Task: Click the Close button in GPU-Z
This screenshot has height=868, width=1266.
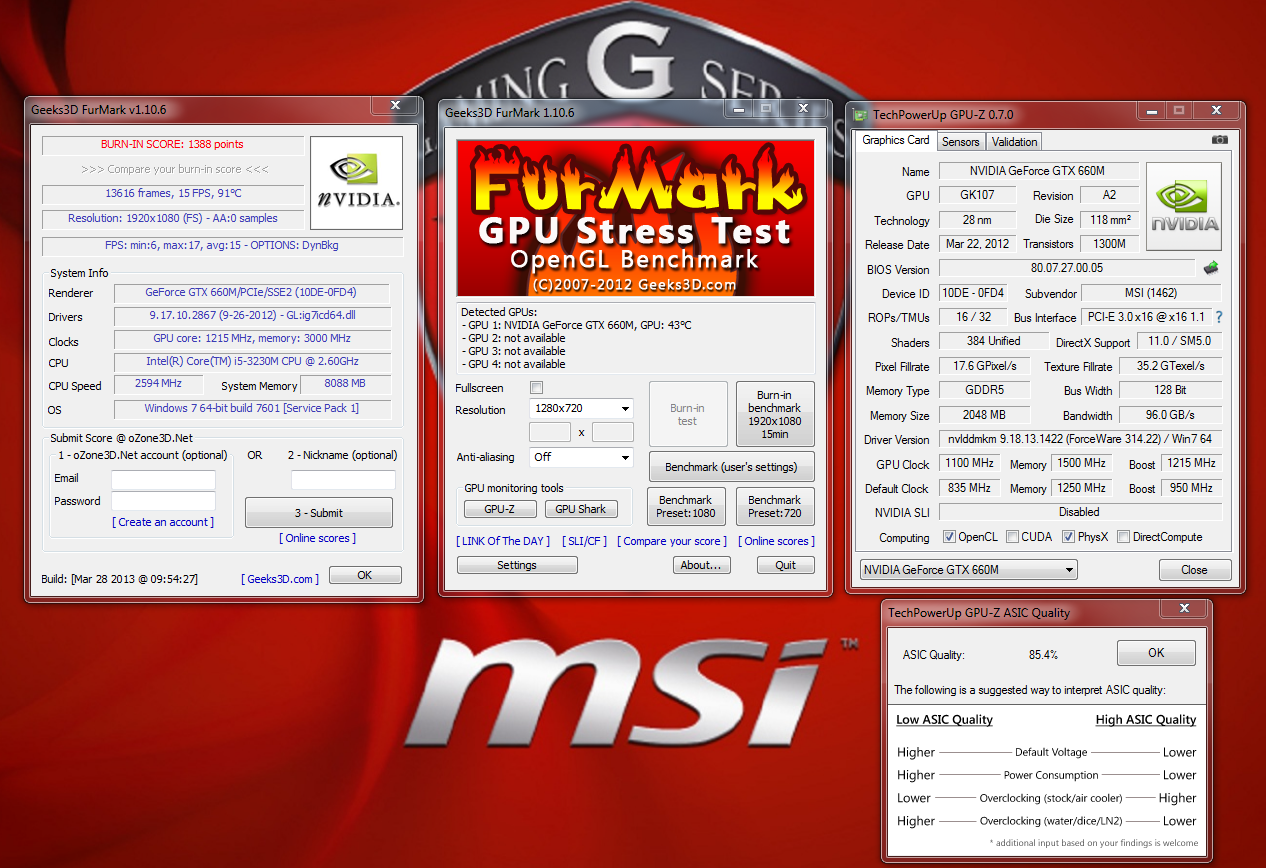Action: tap(1194, 570)
